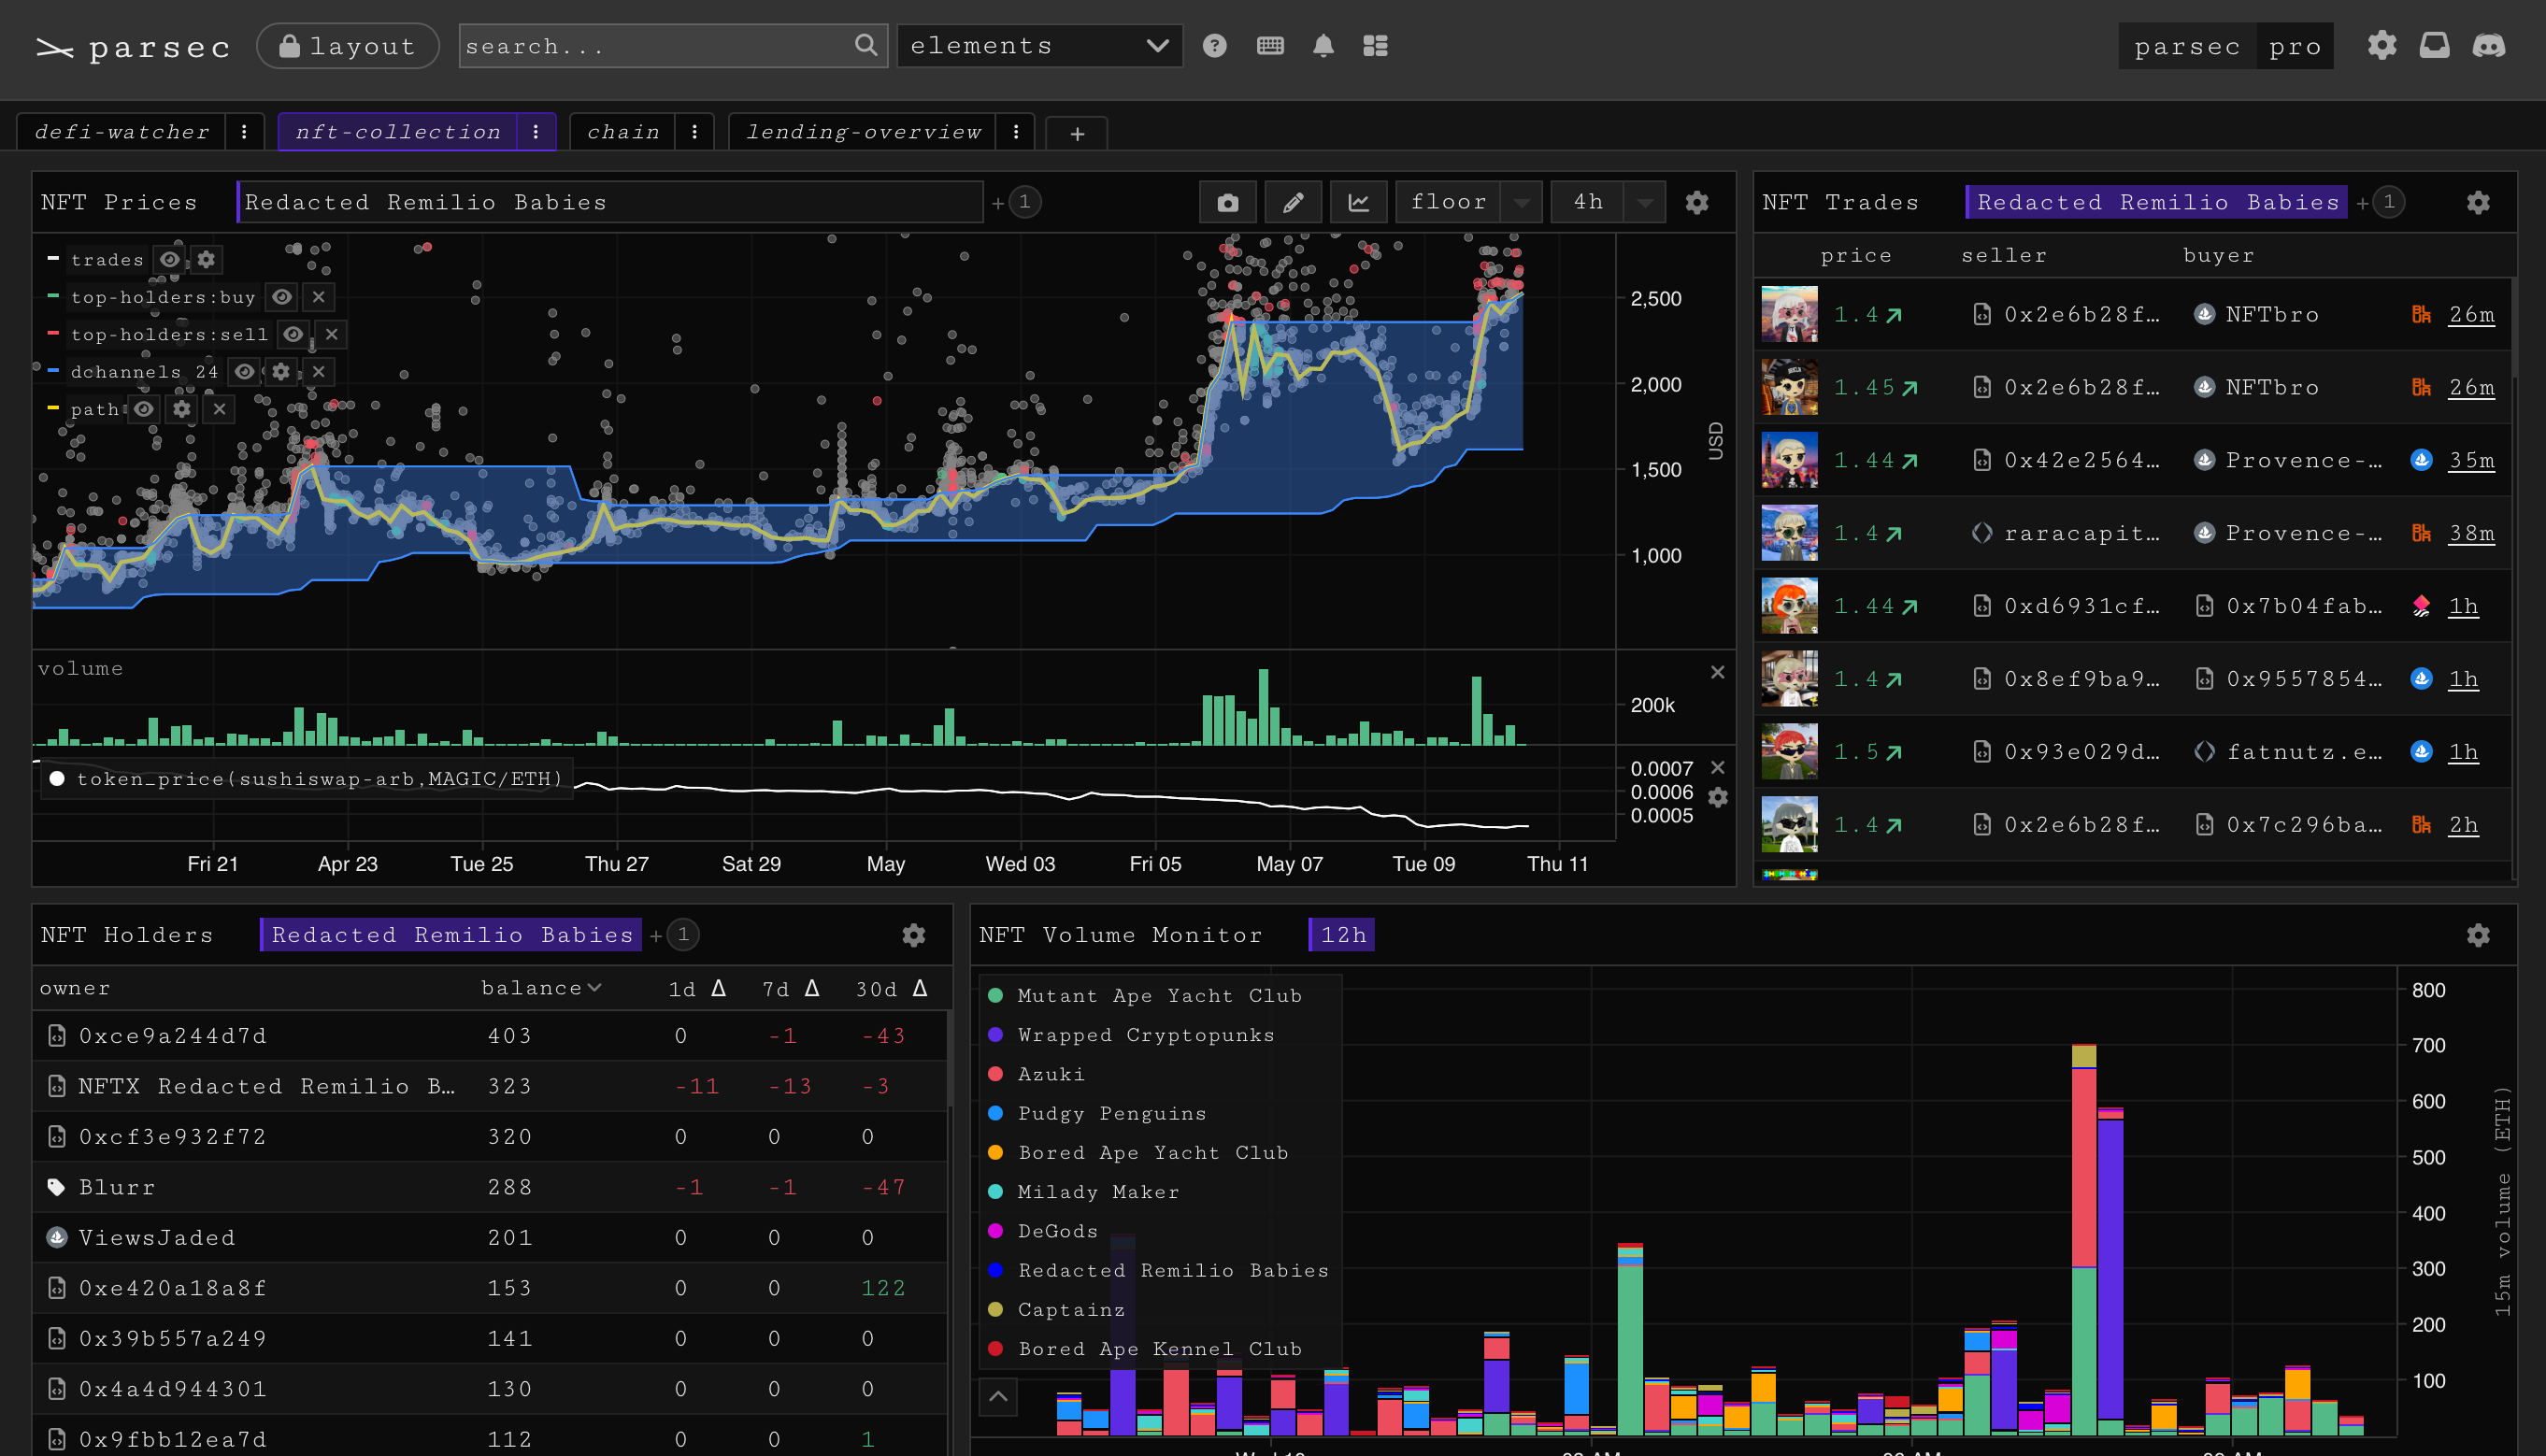Open settings gear for dchannels 24 legend
The image size is (2546, 1456).
[x=281, y=372]
